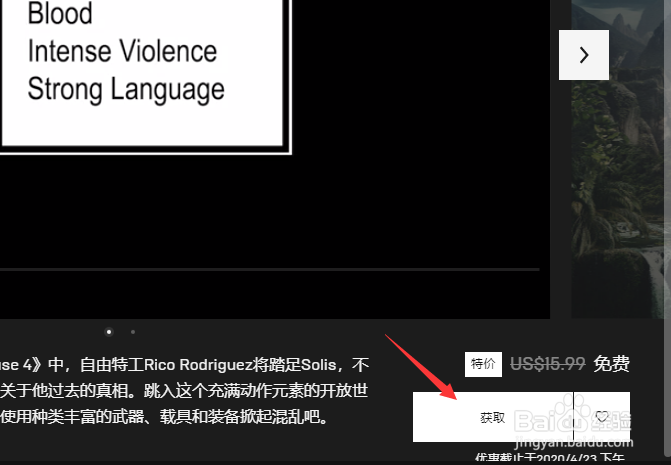
Task: Click the Blood rating descriptor text
Action: click(x=60, y=13)
